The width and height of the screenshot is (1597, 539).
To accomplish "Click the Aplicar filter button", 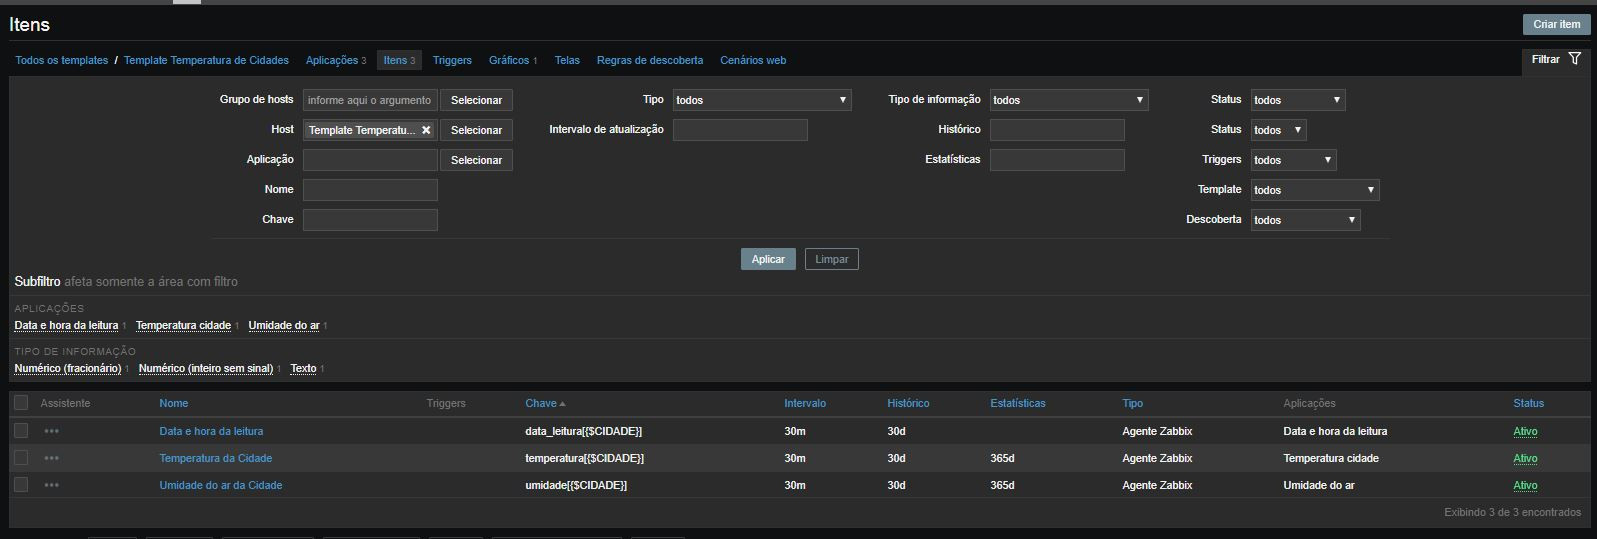I will (x=768, y=259).
